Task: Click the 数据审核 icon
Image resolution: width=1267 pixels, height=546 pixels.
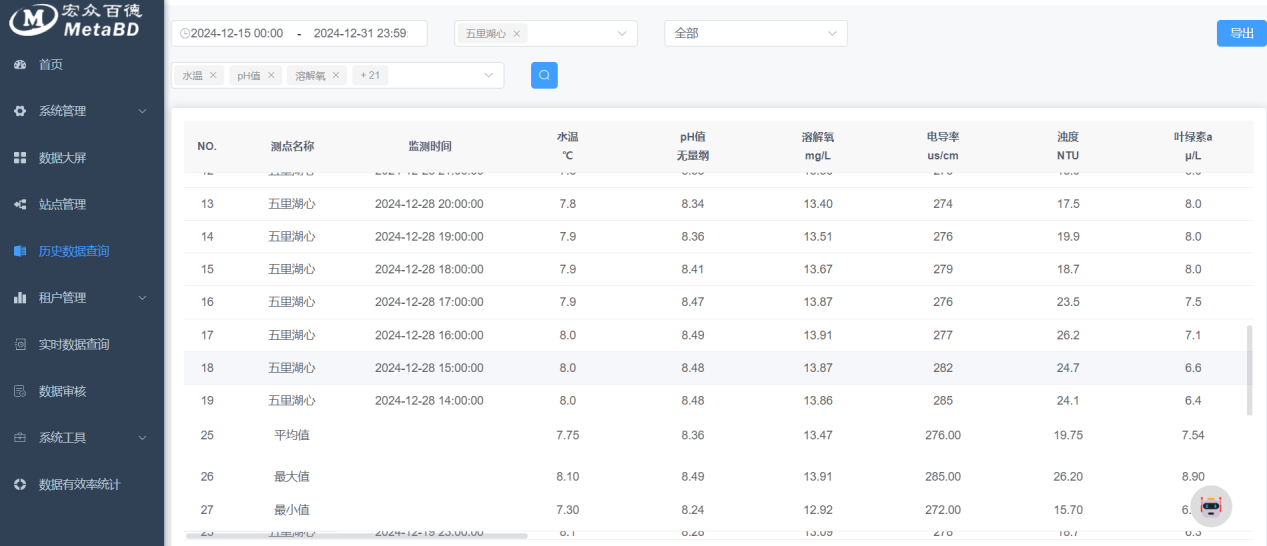Action: pos(20,391)
